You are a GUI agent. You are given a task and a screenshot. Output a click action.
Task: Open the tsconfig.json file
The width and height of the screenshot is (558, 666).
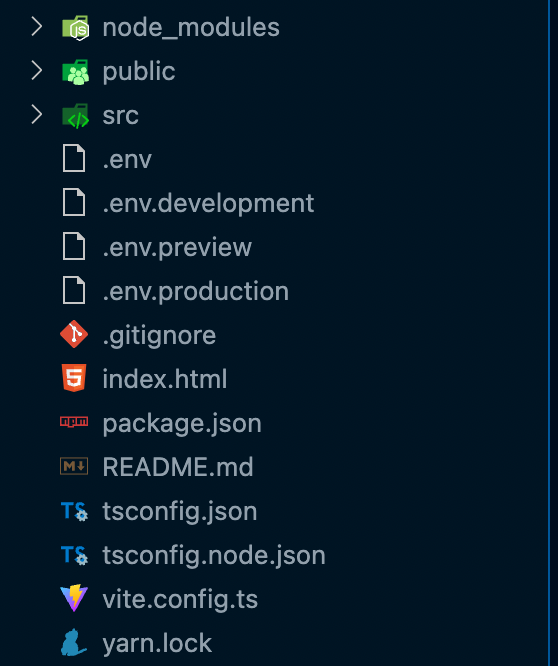coord(180,511)
